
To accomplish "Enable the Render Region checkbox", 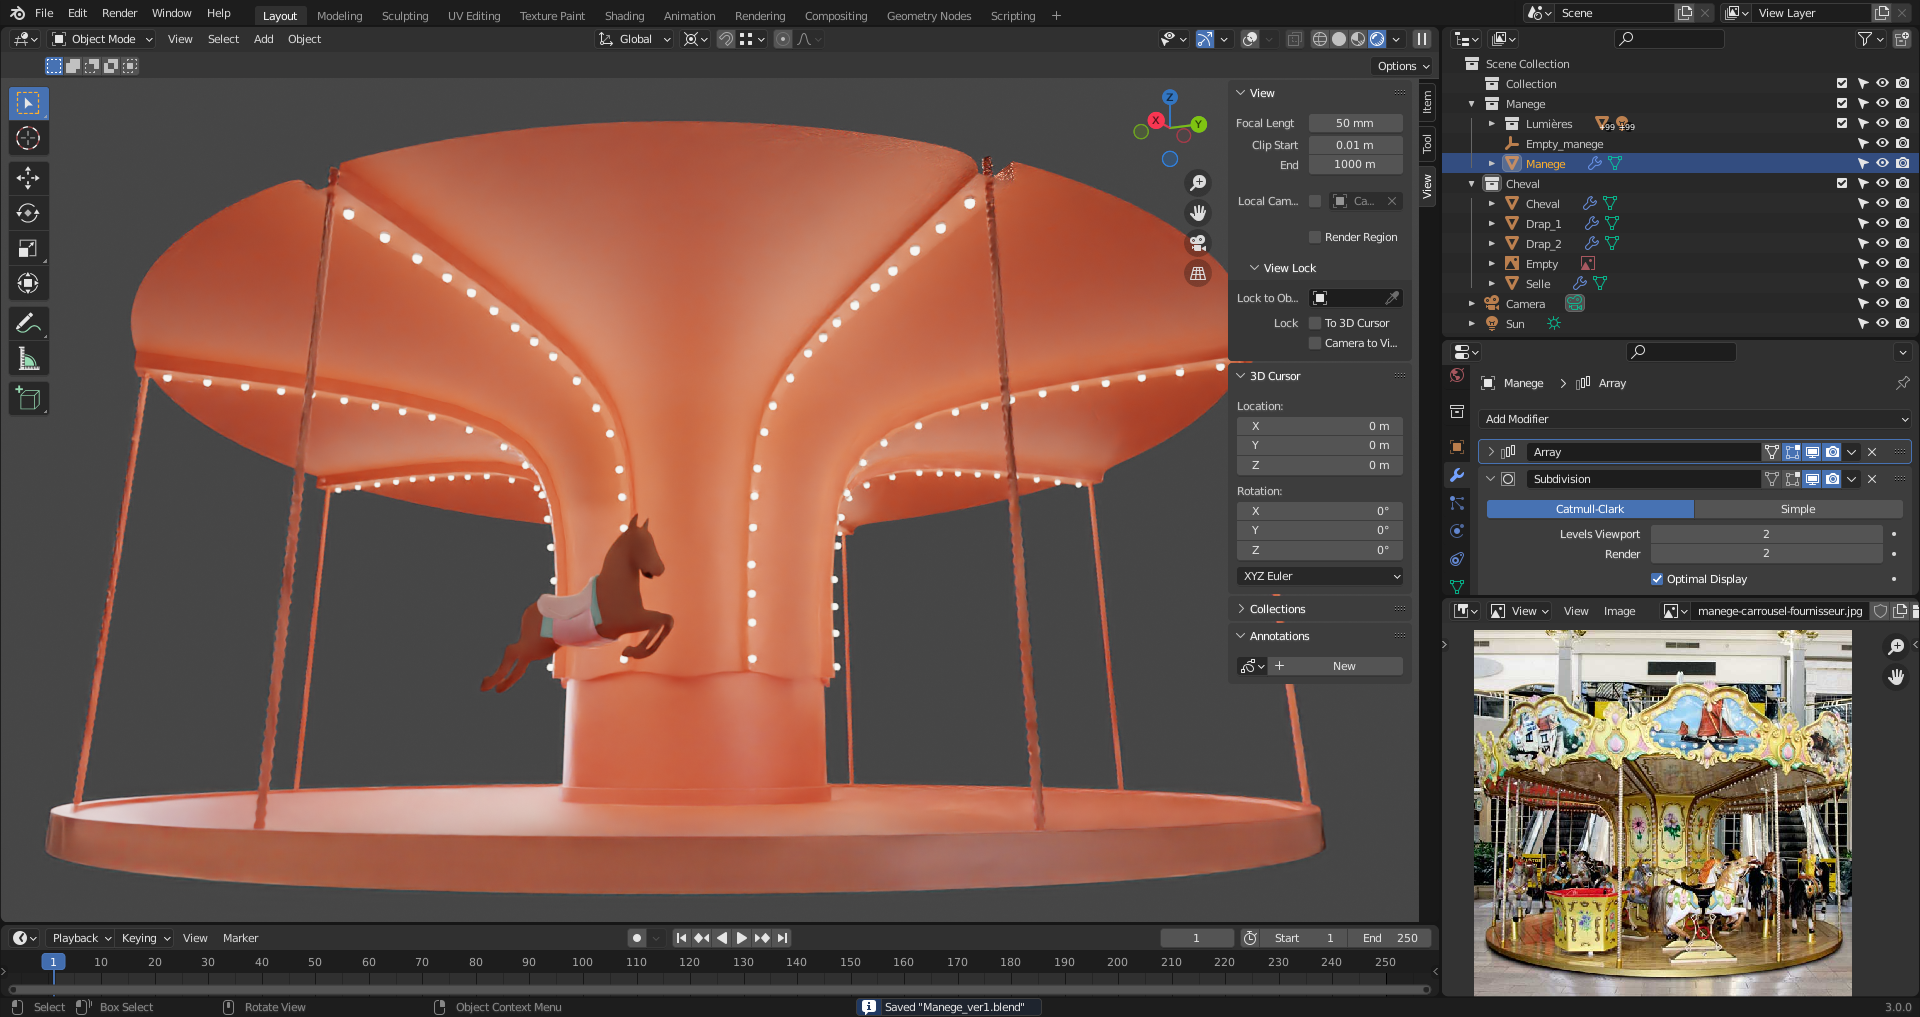I will [x=1315, y=237].
